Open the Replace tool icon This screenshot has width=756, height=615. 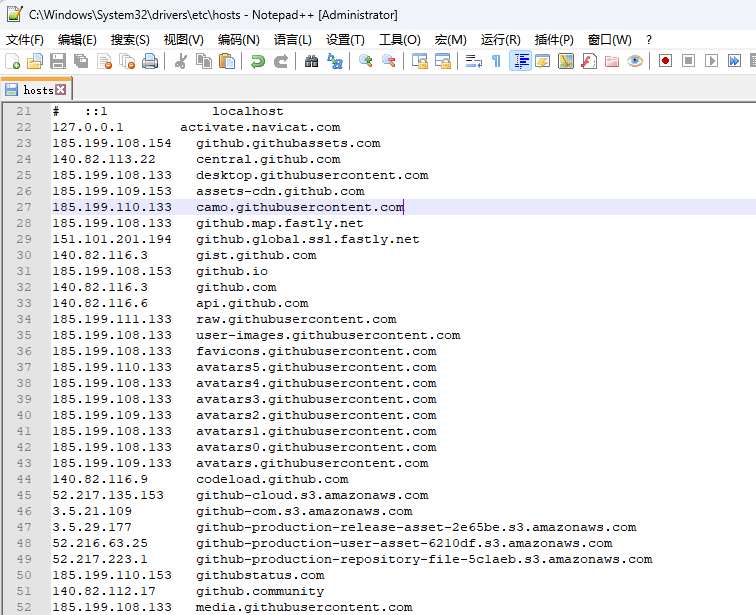tap(335, 61)
